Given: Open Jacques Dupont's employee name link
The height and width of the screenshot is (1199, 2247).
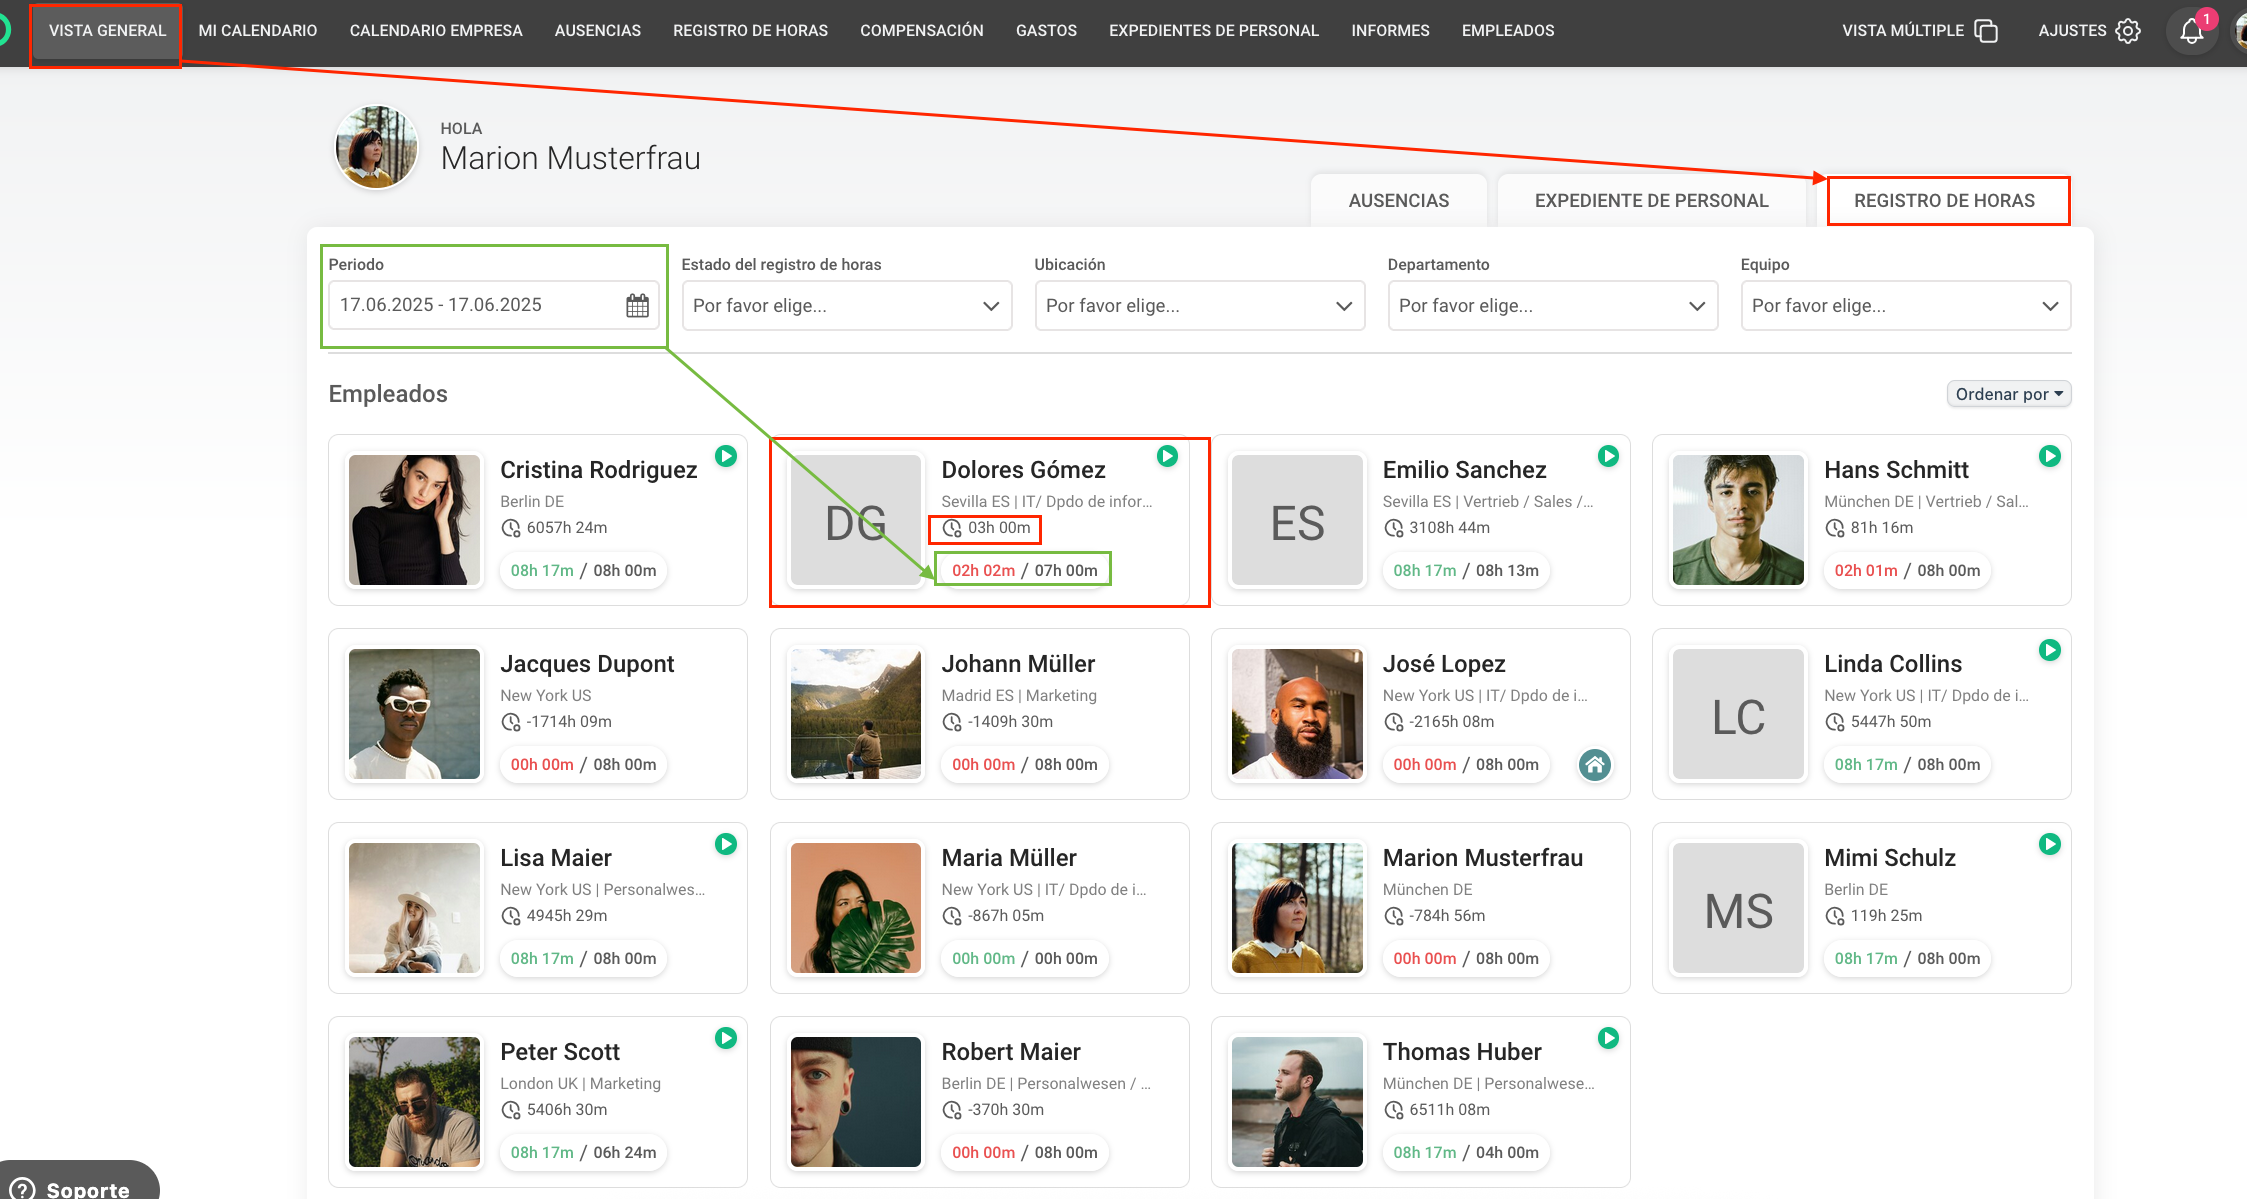Looking at the screenshot, I should coord(587,664).
